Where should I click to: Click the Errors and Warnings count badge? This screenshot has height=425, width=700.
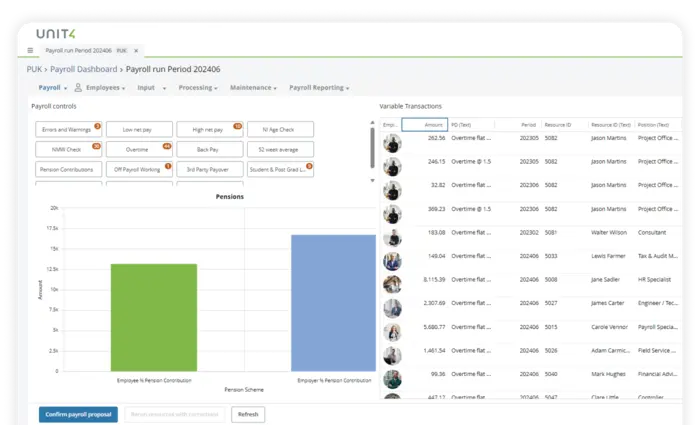97,126
